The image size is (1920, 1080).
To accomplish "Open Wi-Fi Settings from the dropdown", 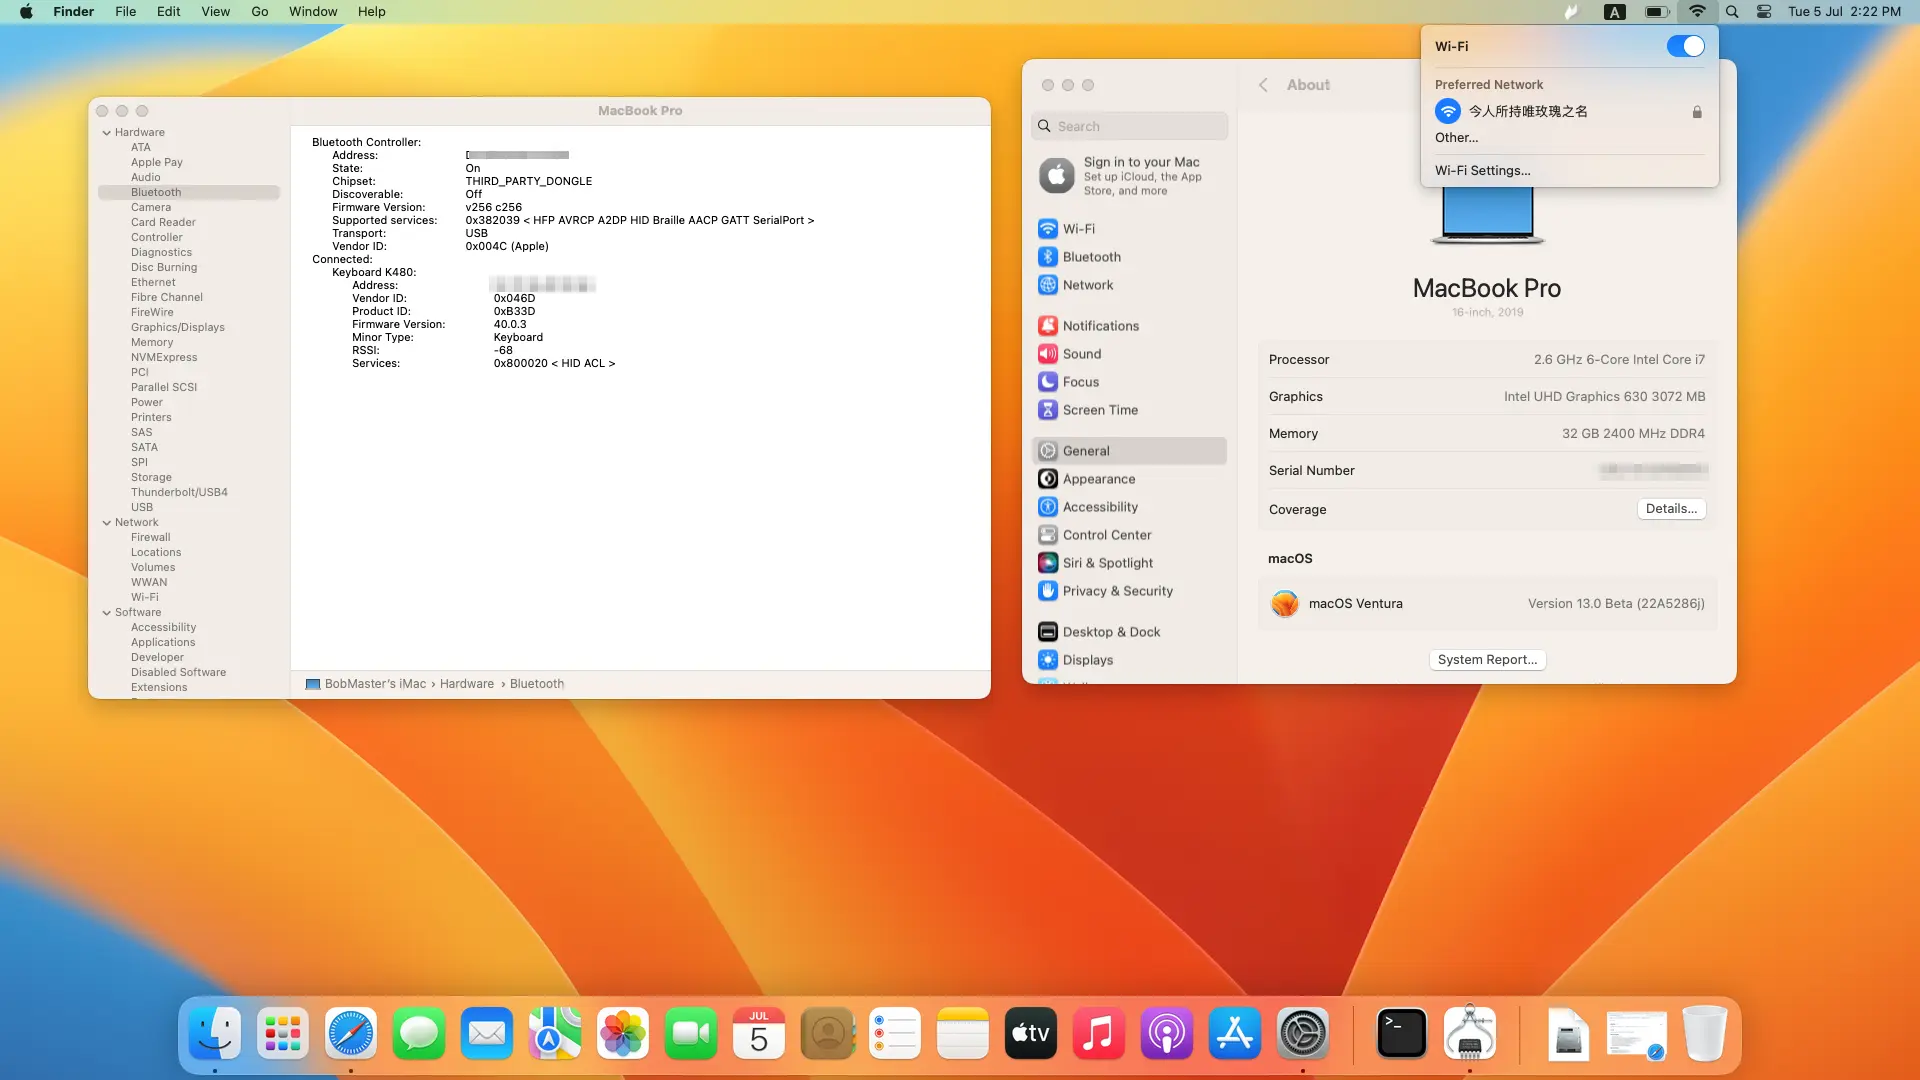I will (x=1482, y=171).
